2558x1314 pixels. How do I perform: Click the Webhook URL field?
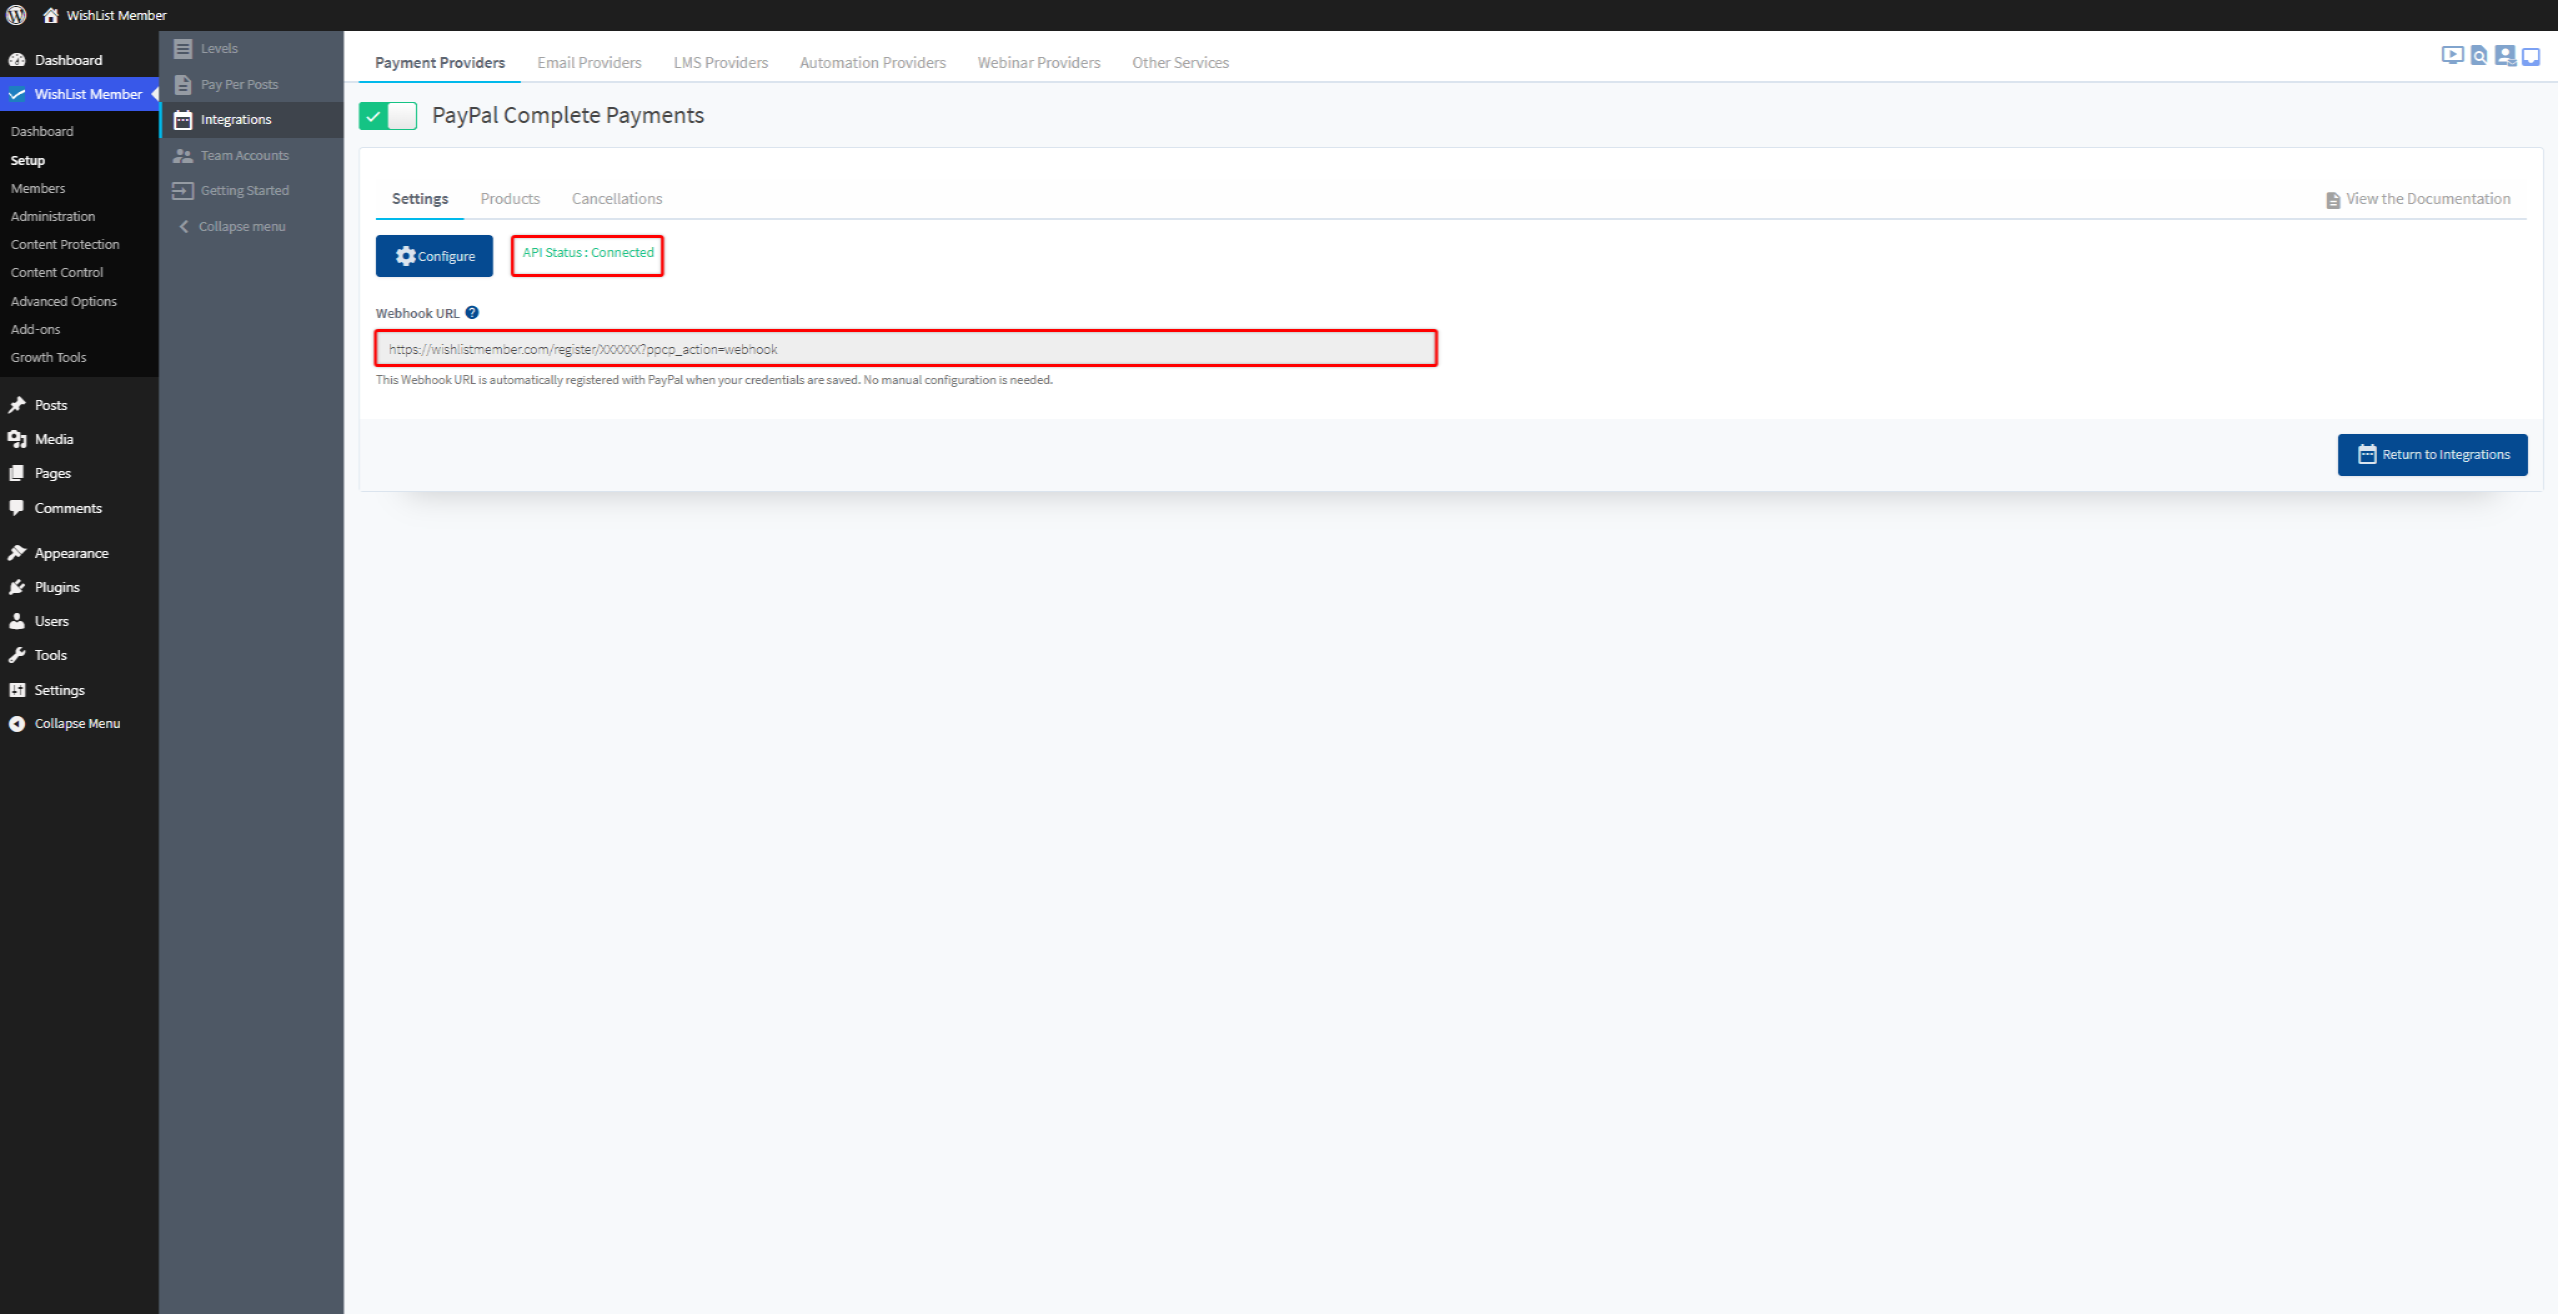pyautogui.click(x=906, y=348)
